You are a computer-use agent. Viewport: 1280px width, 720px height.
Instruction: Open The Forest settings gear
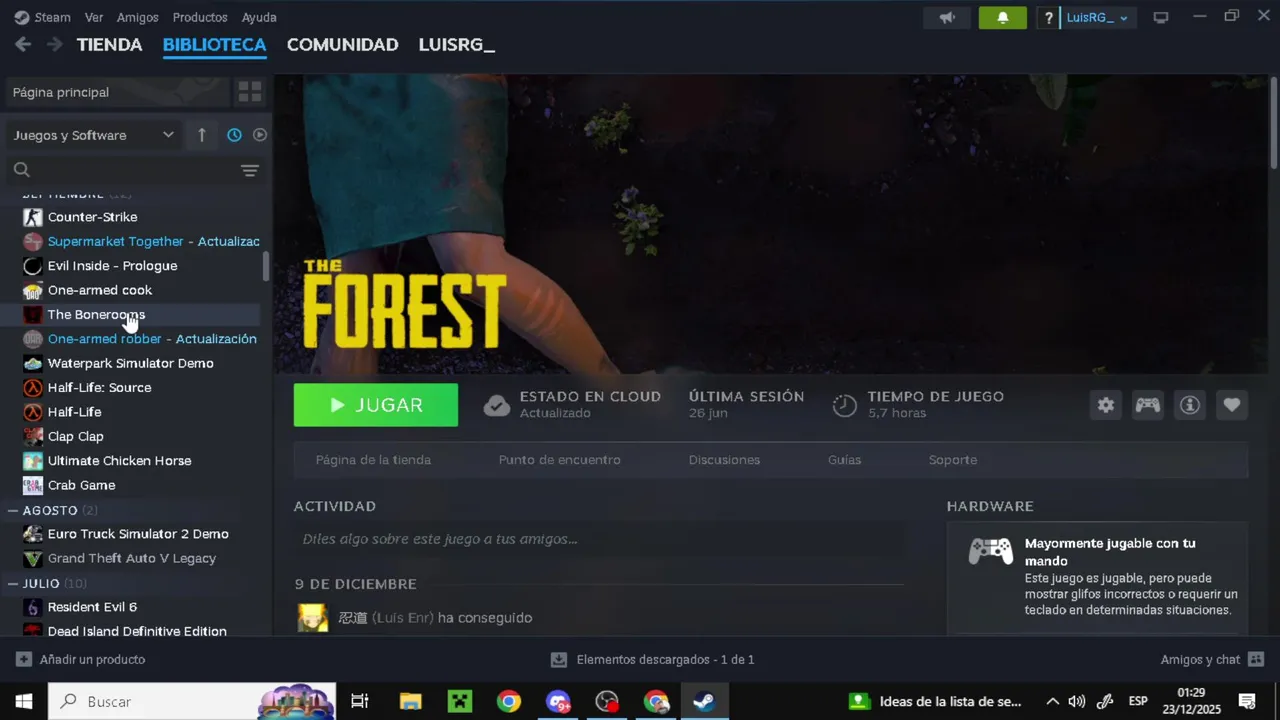1105,405
